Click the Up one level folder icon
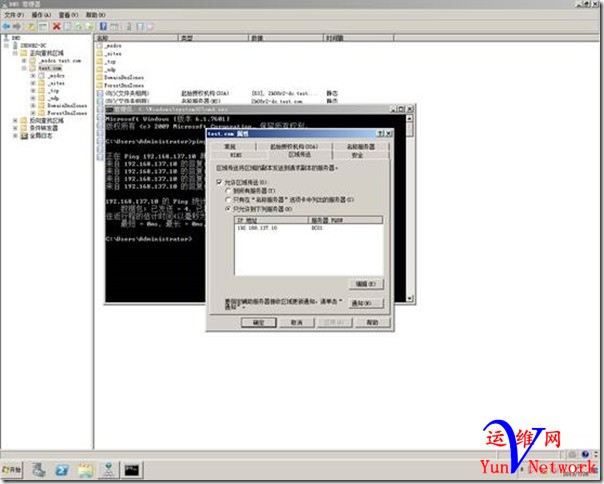The image size is (604, 484). coord(31,26)
